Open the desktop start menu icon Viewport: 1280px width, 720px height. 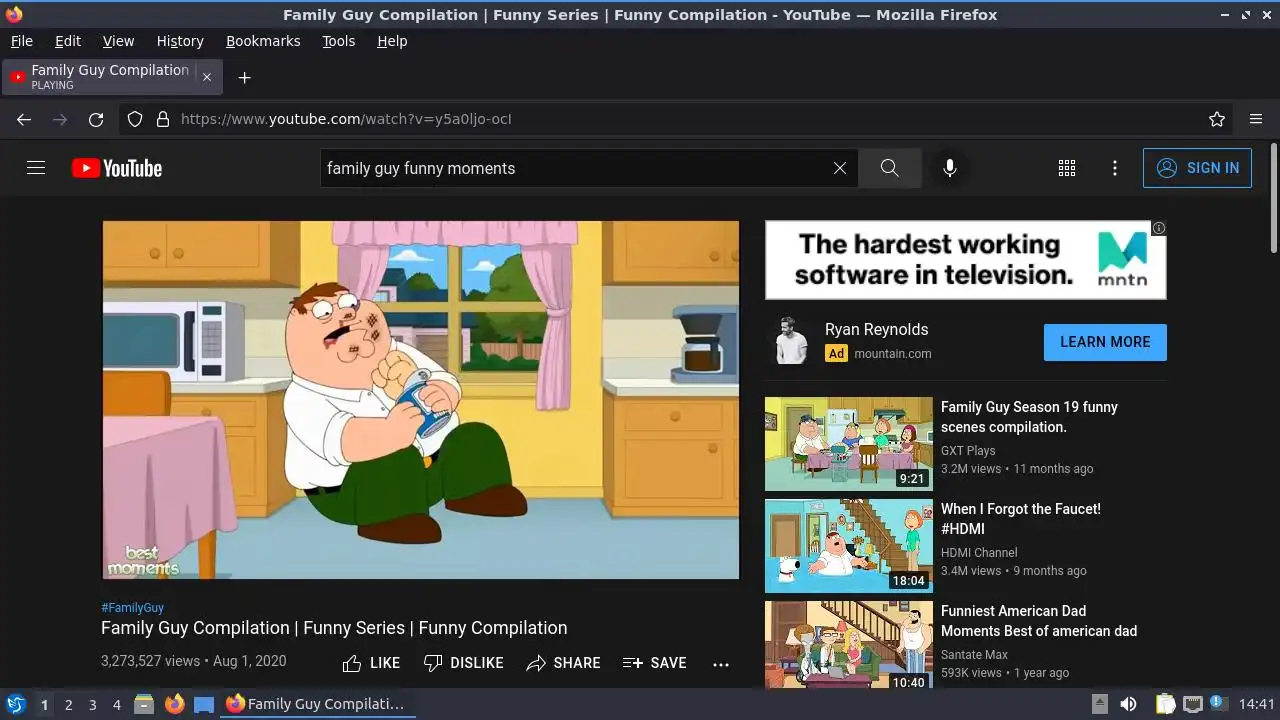[x=15, y=704]
